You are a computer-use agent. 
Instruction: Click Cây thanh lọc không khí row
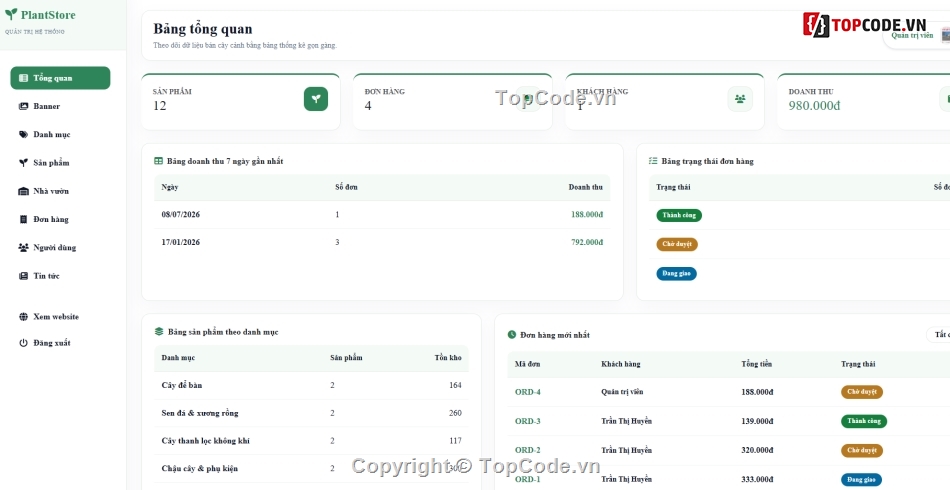311,441
